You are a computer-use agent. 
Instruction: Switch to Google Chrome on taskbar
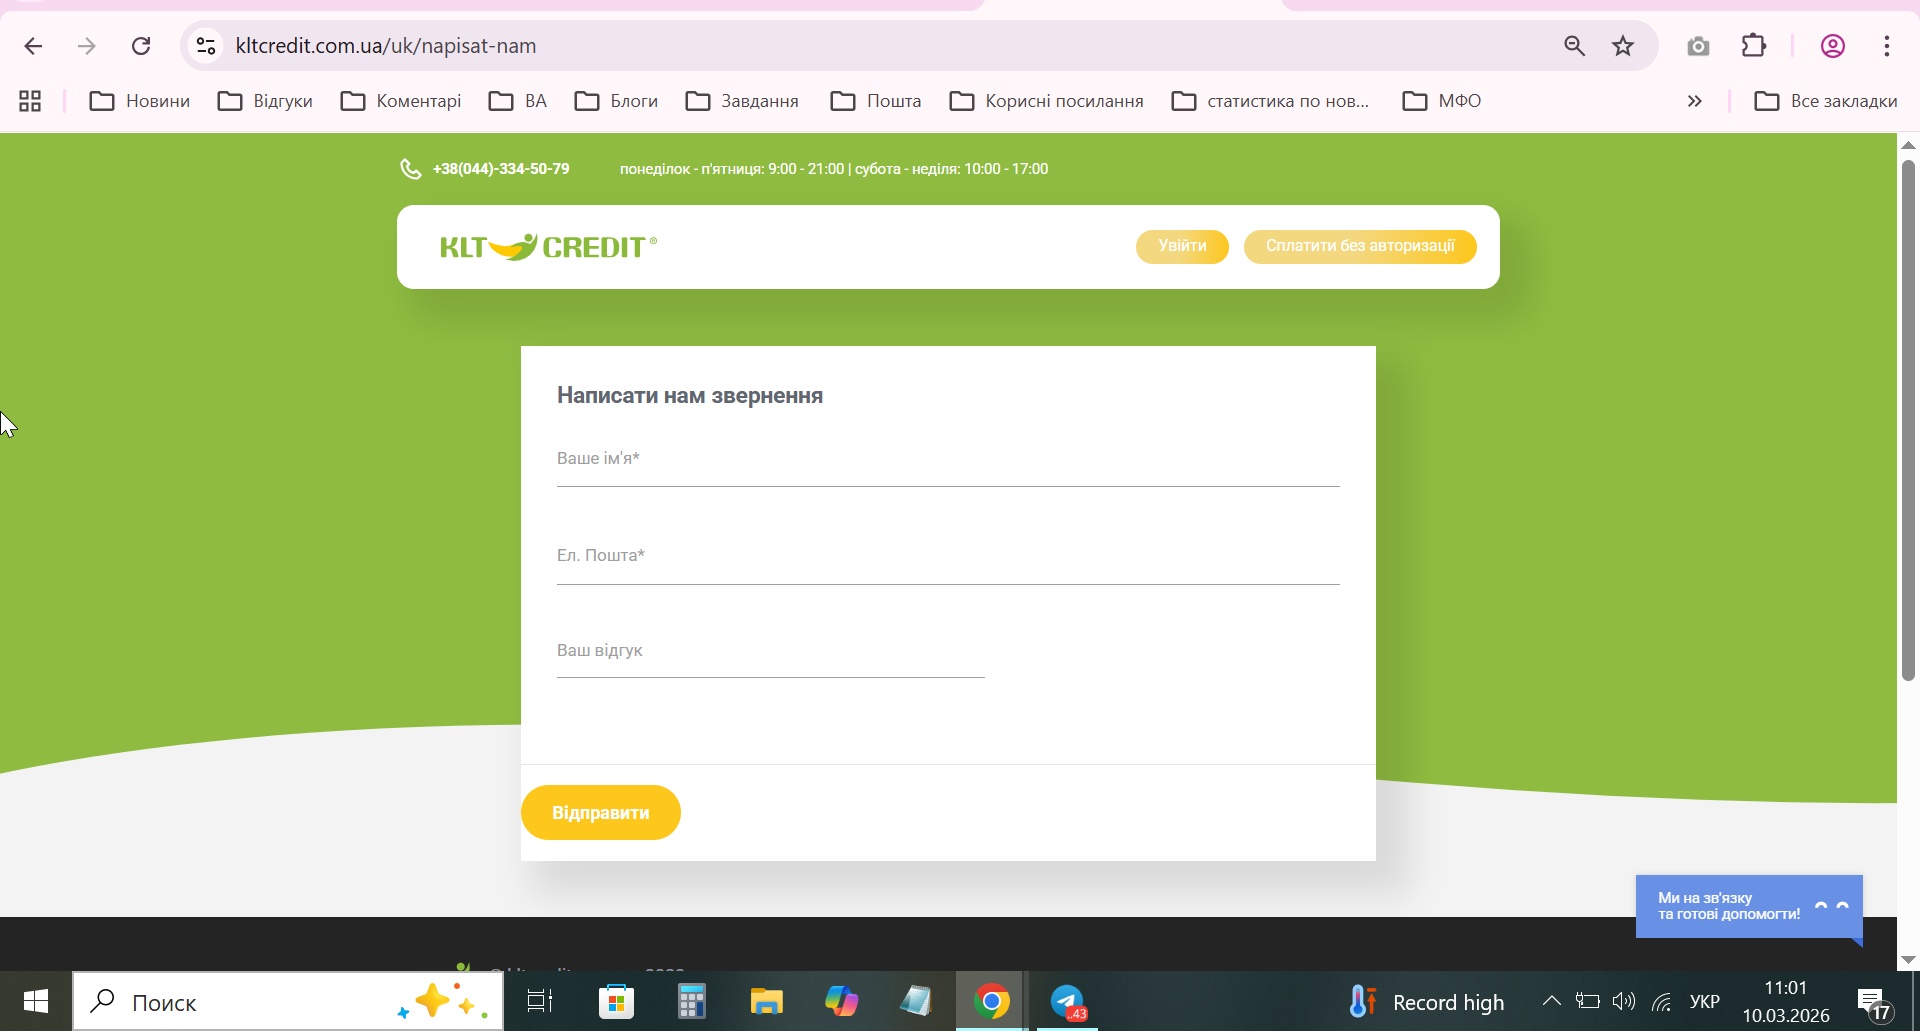[991, 1001]
